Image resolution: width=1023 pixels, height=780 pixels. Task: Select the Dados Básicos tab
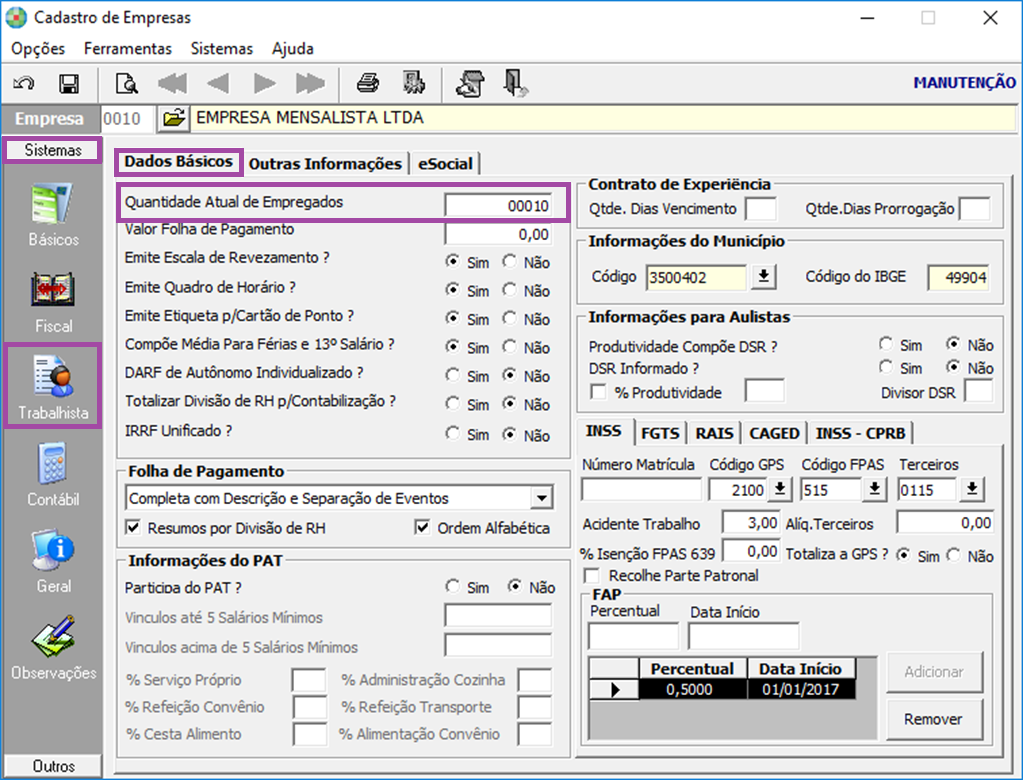coord(179,162)
